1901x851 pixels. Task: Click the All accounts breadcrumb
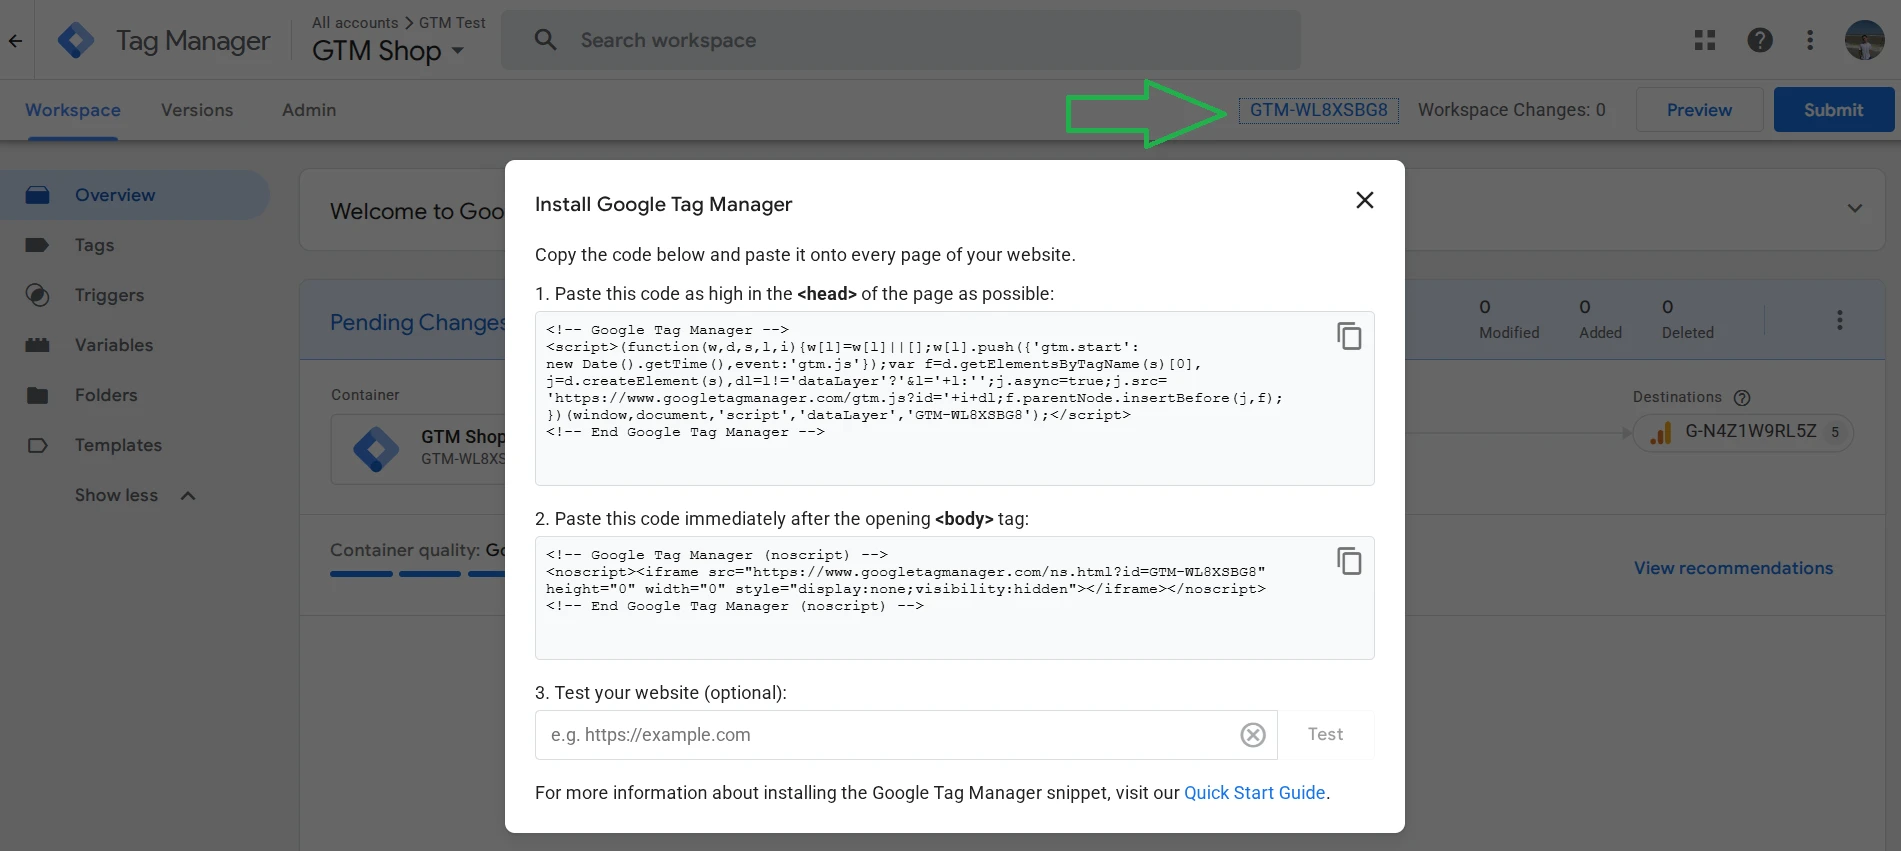click(x=355, y=22)
